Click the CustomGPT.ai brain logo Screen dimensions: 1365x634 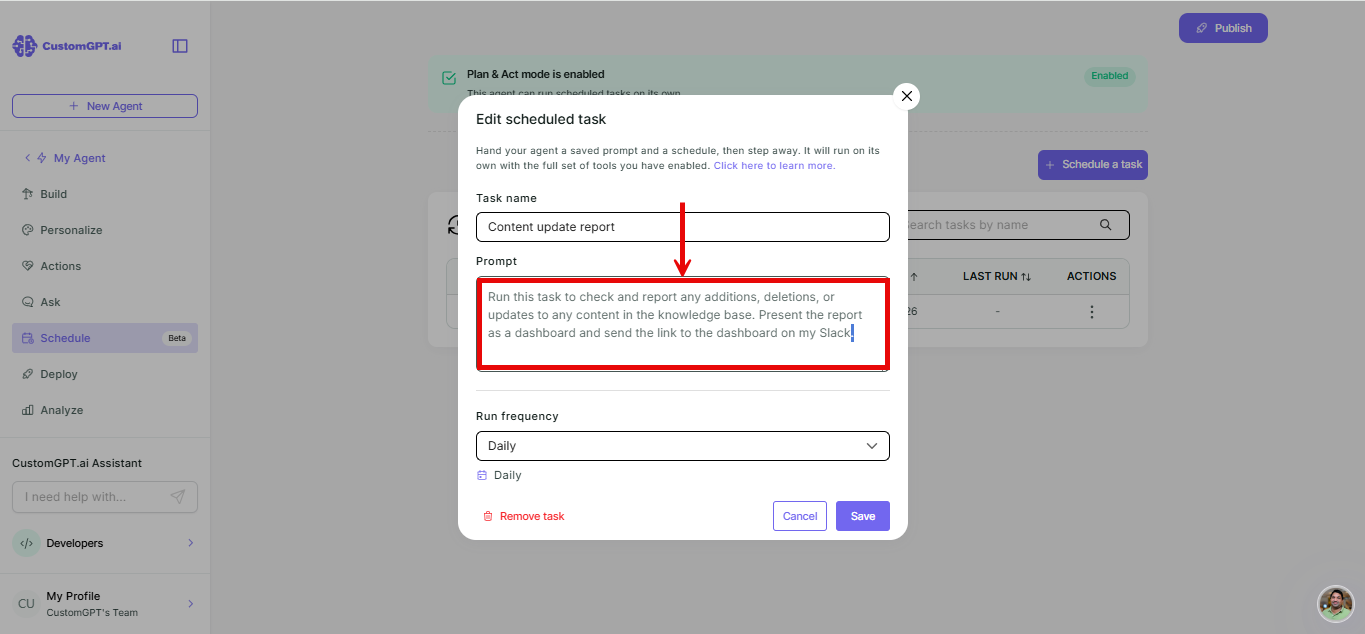(x=24, y=46)
